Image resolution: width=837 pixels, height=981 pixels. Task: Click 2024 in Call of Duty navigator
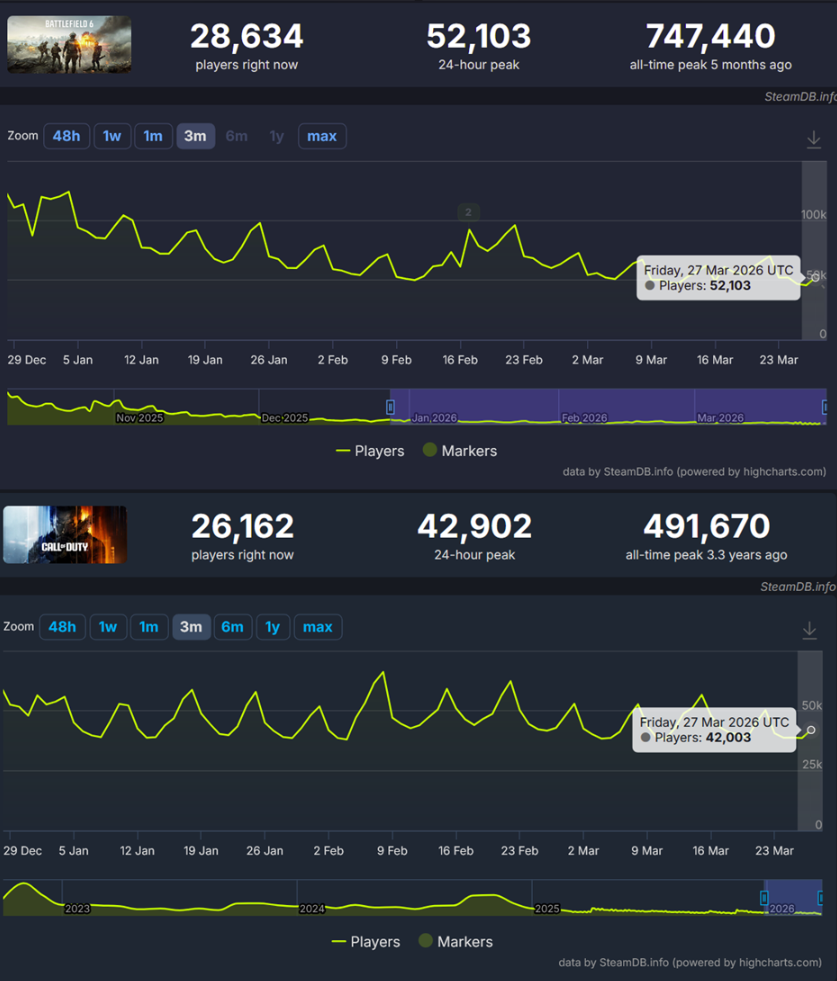[x=312, y=908]
